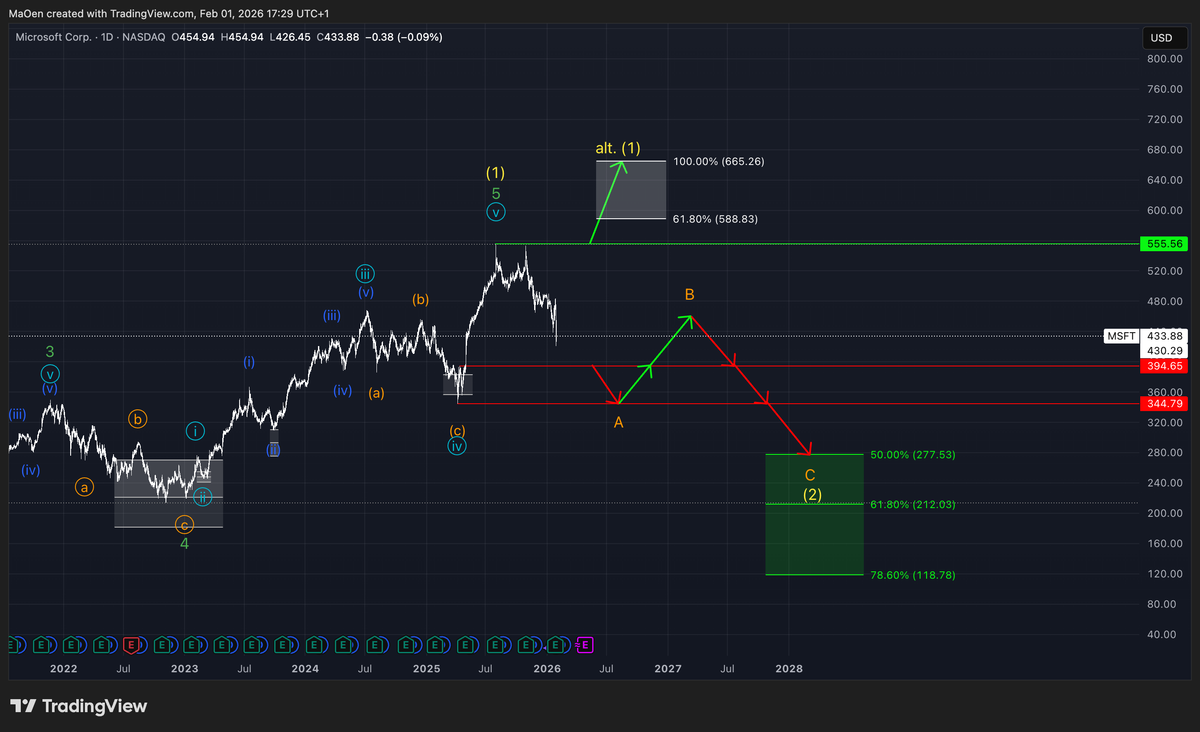This screenshot has width=1200, height=732.
Task: Click the TradingView logo in the footer
Action: click(22, 706)
